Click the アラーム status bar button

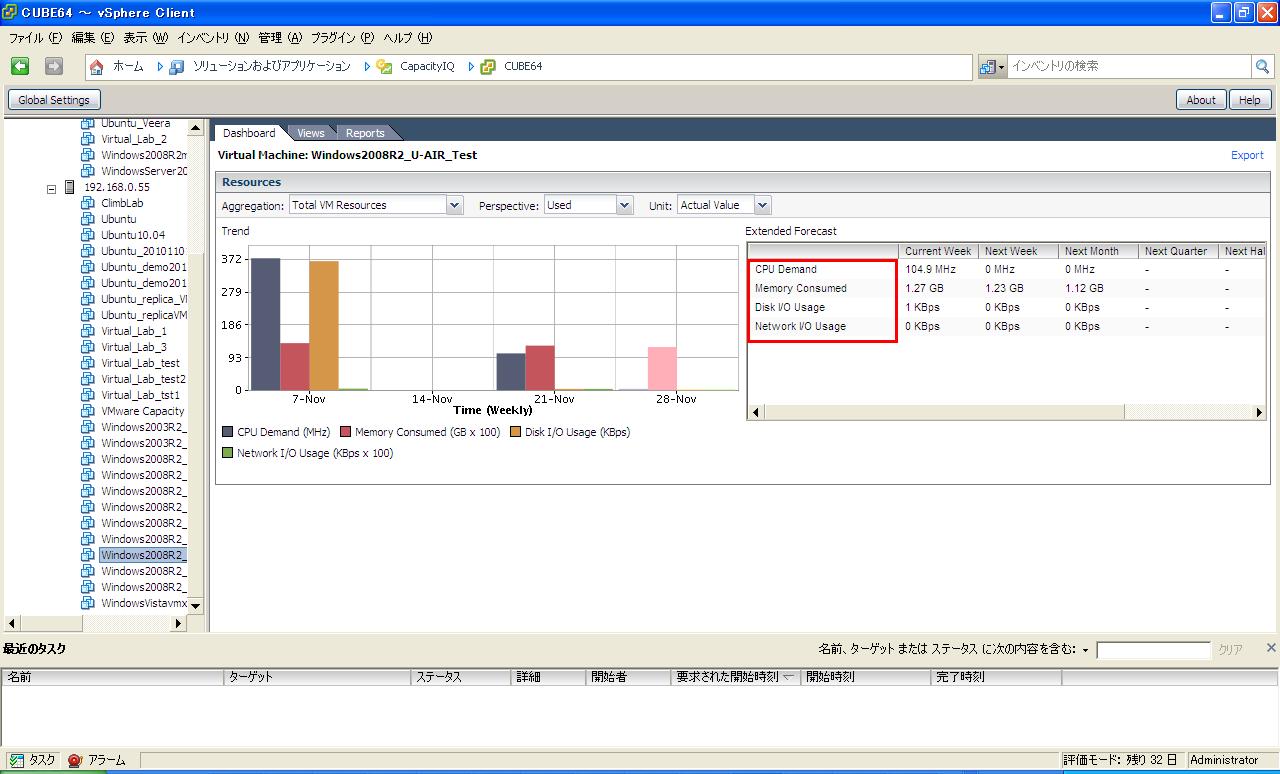click(97, 760)
